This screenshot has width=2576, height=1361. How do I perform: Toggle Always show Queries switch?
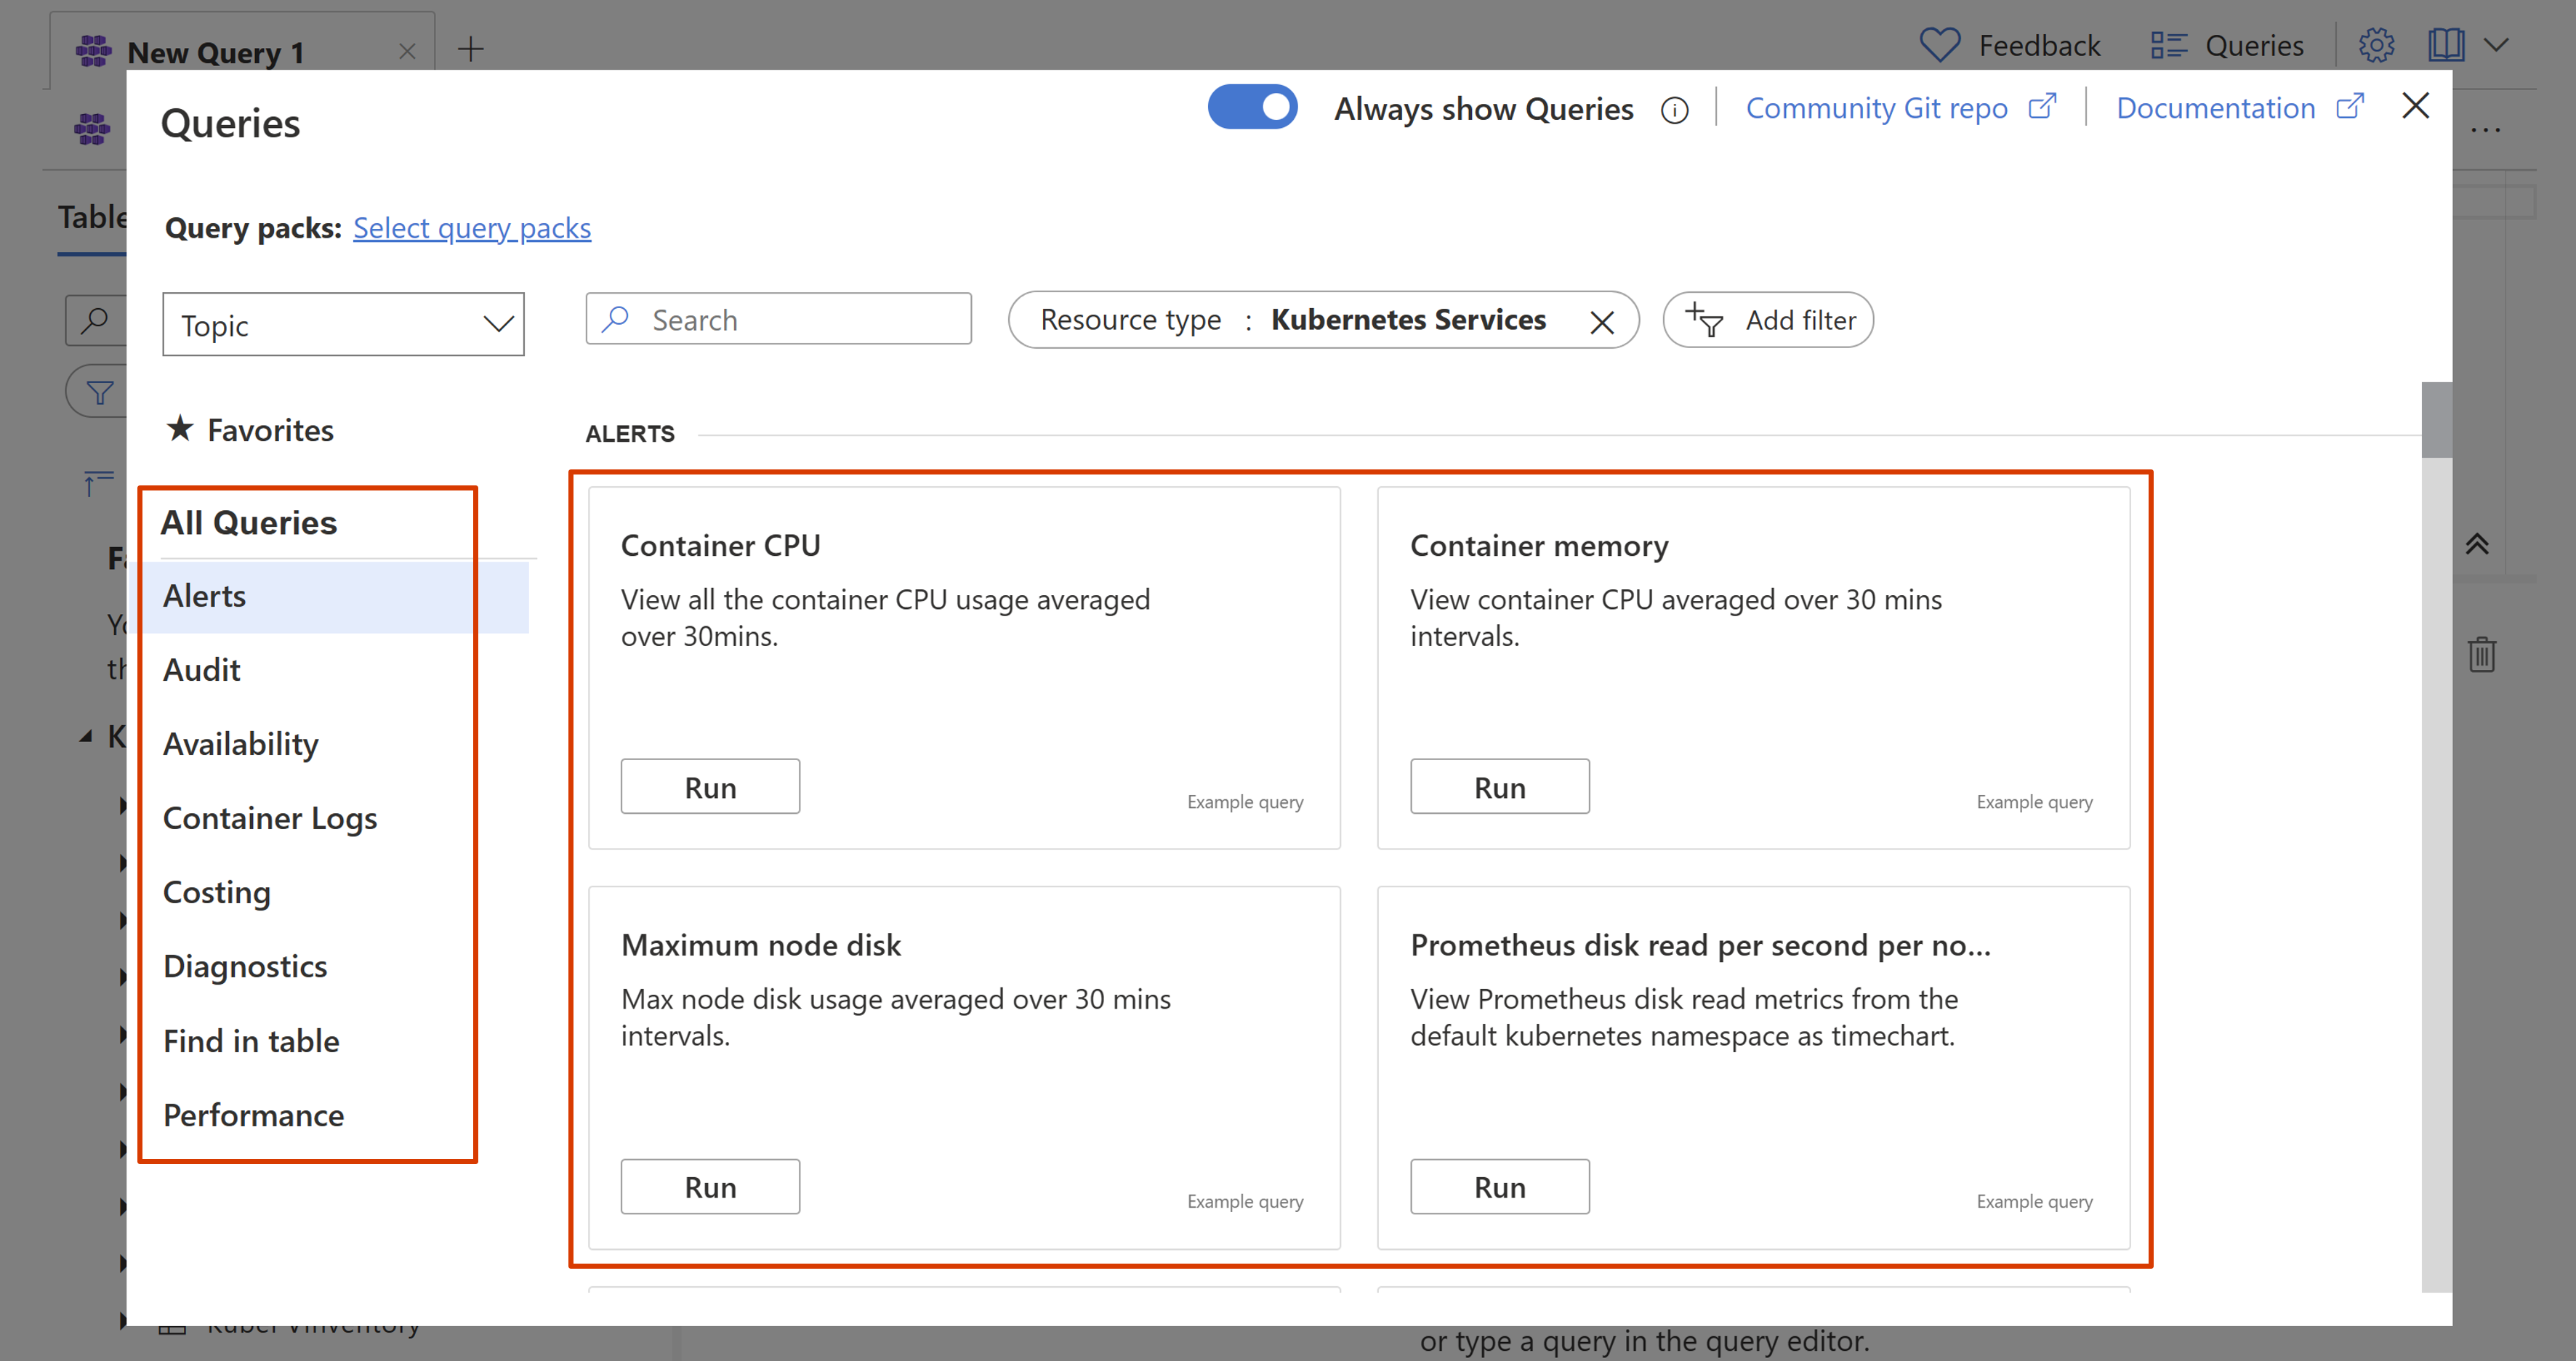(x=1252, y=107)
